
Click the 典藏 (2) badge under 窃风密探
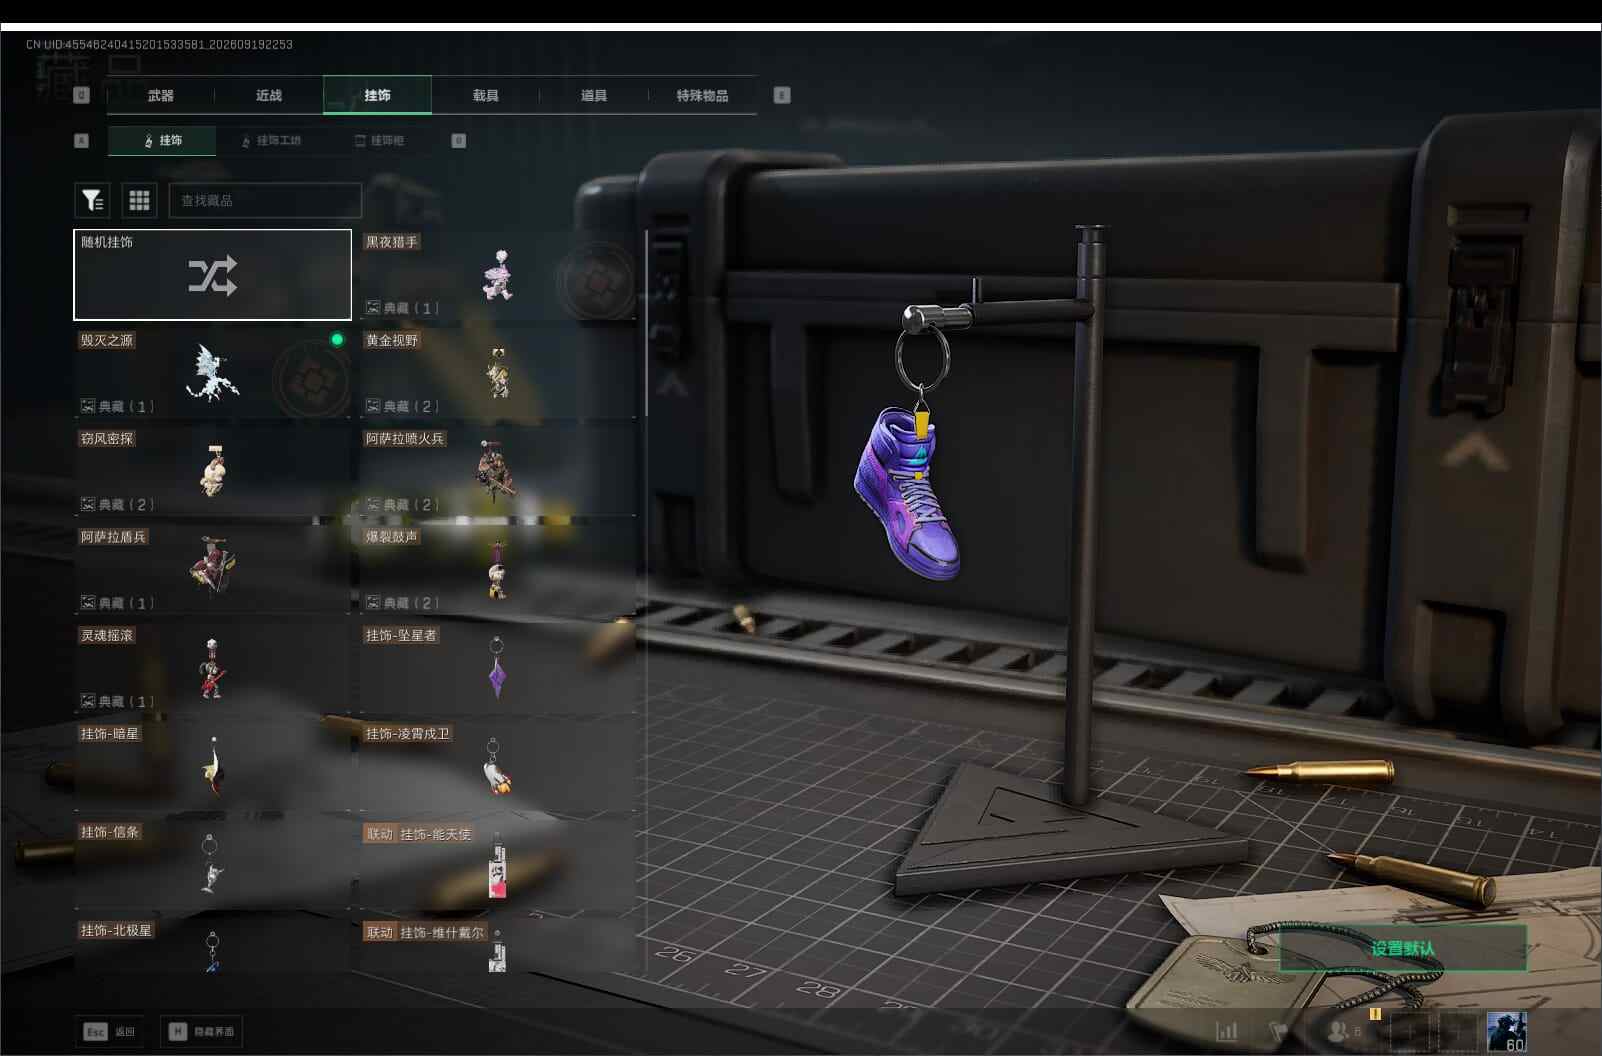118,504
